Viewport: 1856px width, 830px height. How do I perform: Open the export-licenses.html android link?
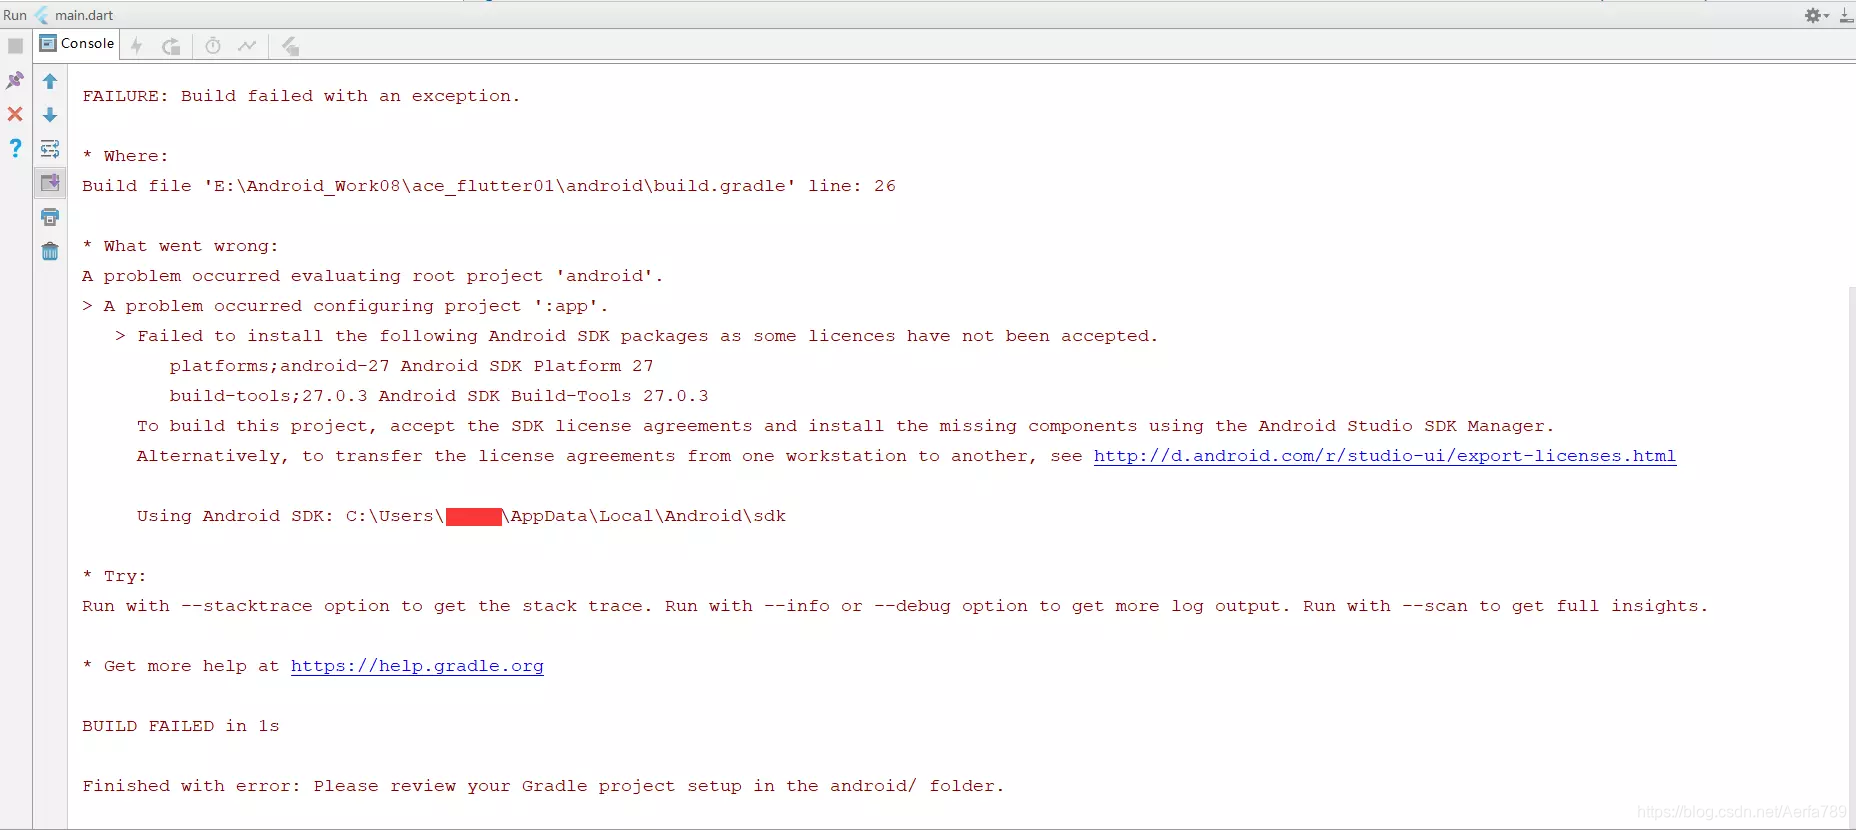click(1384, 456)
